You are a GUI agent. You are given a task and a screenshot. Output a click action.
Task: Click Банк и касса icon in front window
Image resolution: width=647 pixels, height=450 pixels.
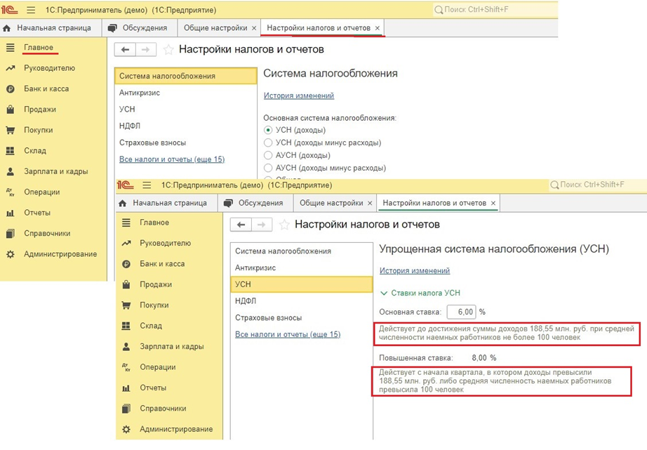[126, 264]
